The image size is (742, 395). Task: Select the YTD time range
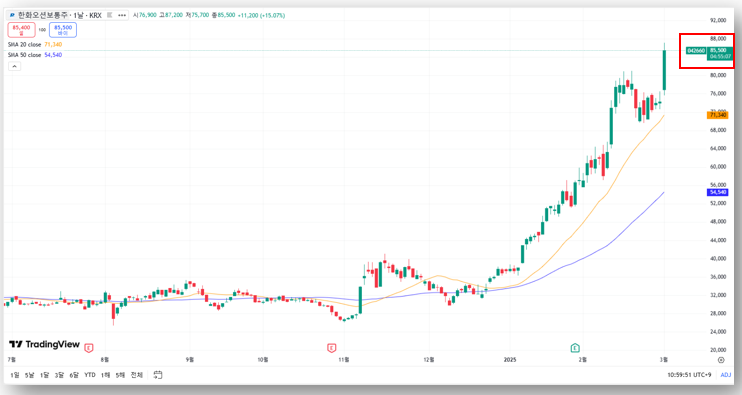(89, 375)
